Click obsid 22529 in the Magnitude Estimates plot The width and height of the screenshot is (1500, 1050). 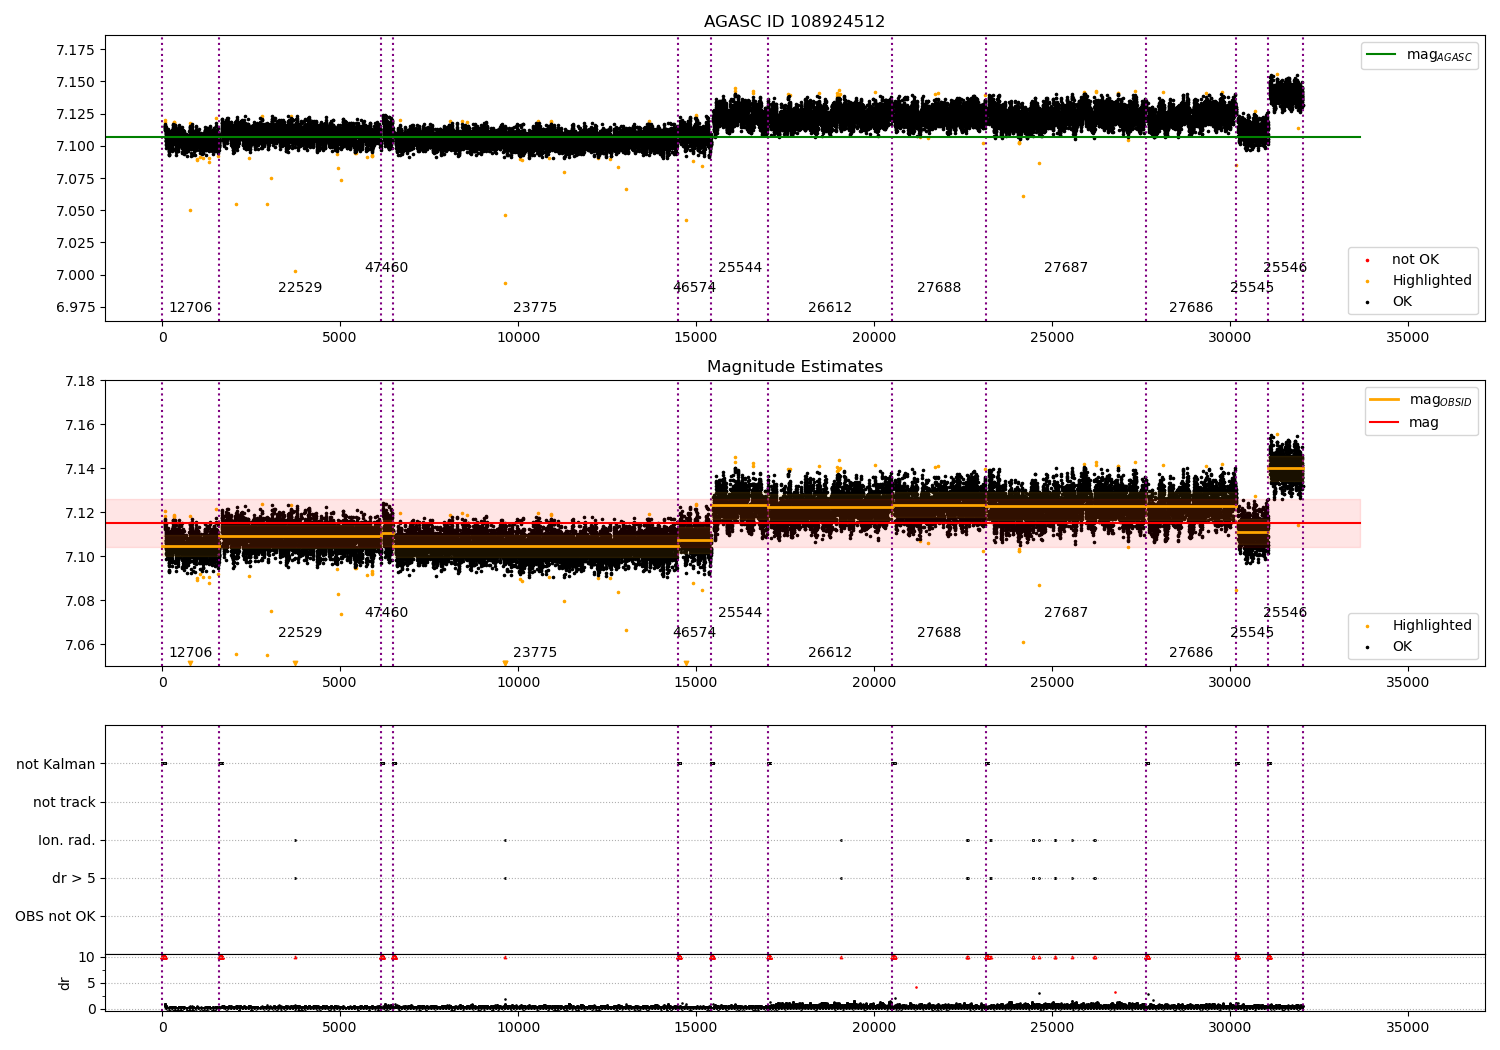[300, 633]
